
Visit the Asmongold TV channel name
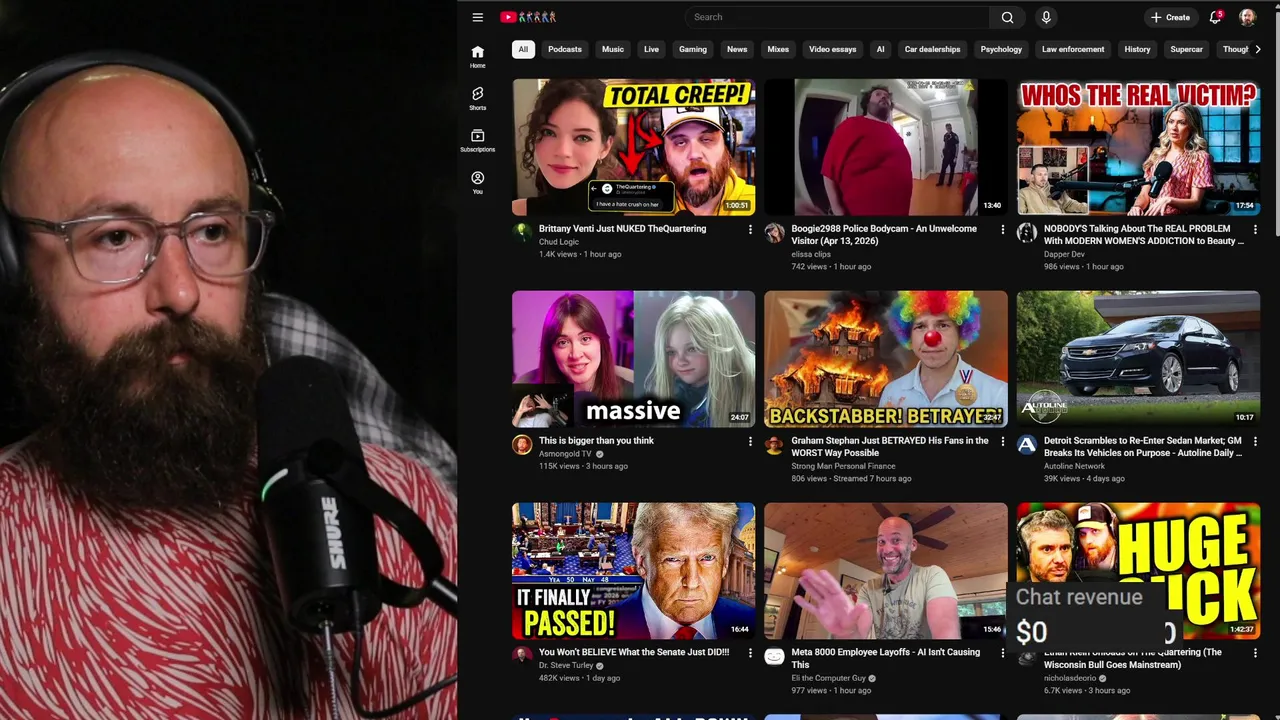[x=566, y=454]
